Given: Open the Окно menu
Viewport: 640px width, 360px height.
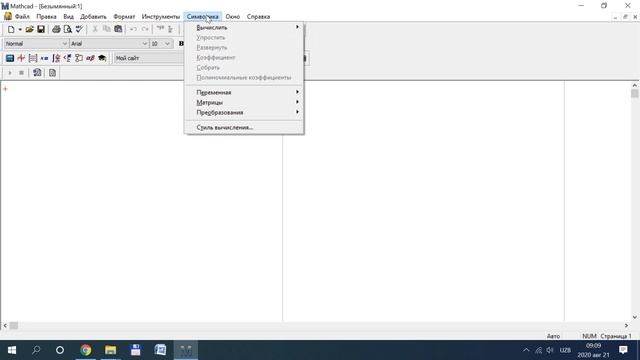Looking at the screenshot, I should point(233,17).
